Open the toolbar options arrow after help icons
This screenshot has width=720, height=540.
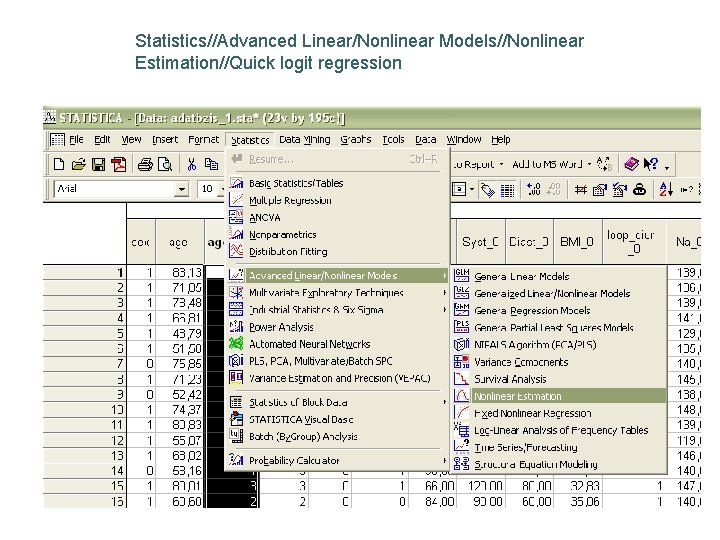(667, 167)
